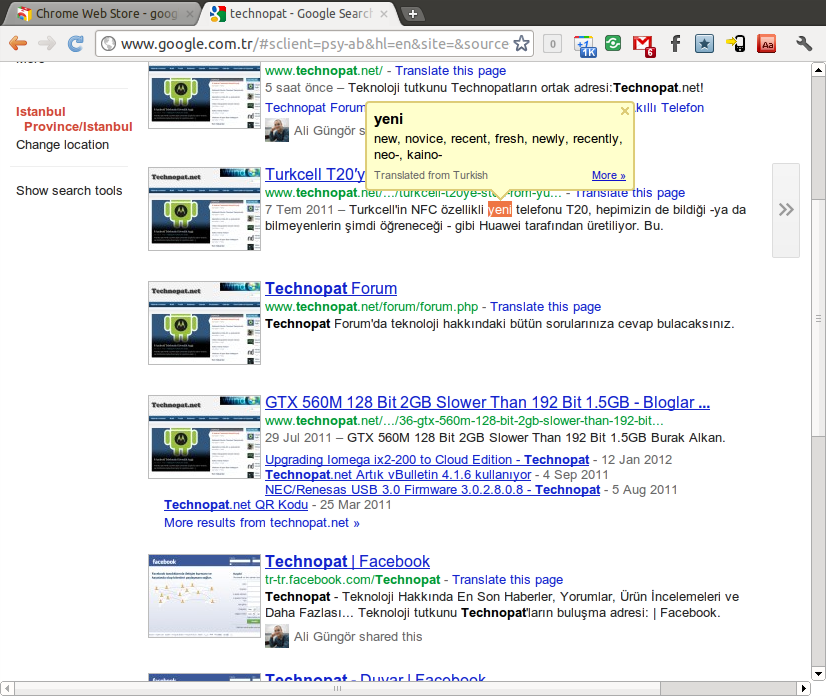Select the technopat Google Search tab

pyautogui.click(x=297, y=14)
